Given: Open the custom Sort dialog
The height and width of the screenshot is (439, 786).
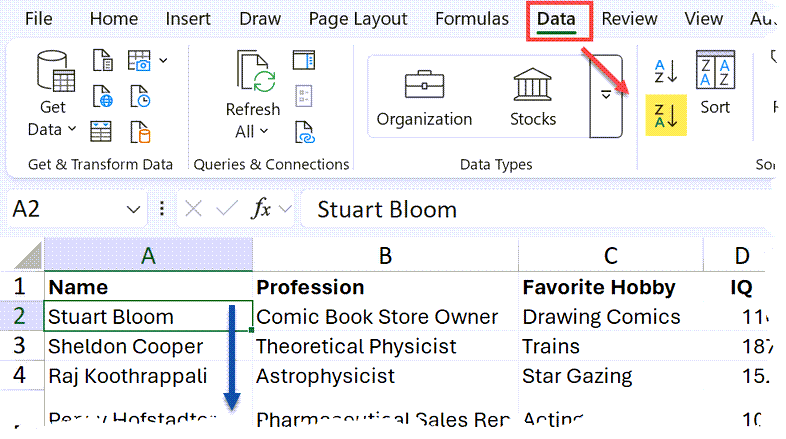Looking at the screenshot, I should click(715, 83).
